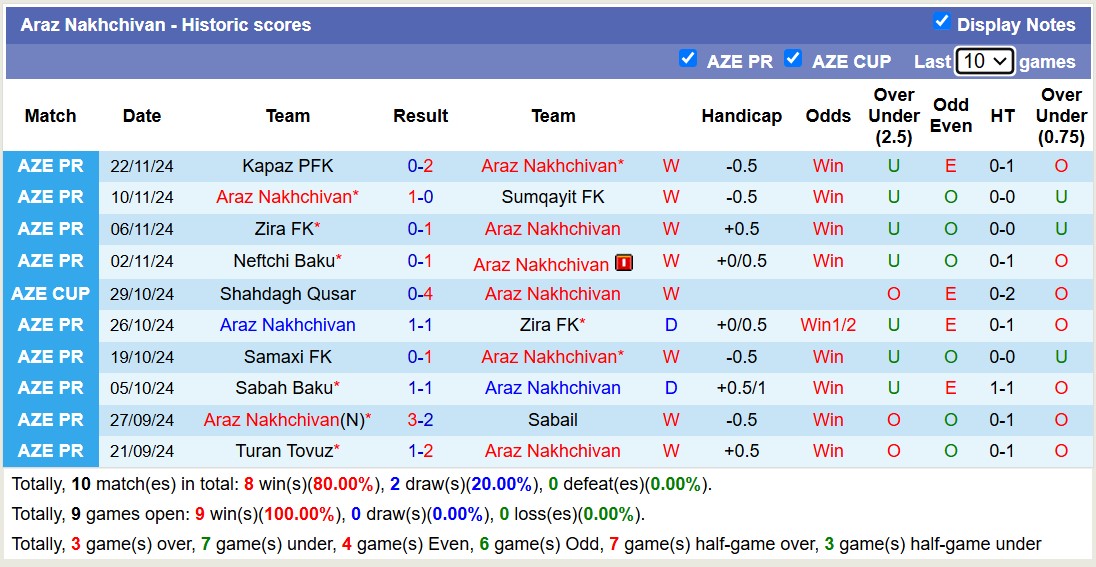The height and width of the screenshot is (567, 1096).
Task: Click the red card icon beside Araz Nakhchivan
Action: click(x=624, y=263)
